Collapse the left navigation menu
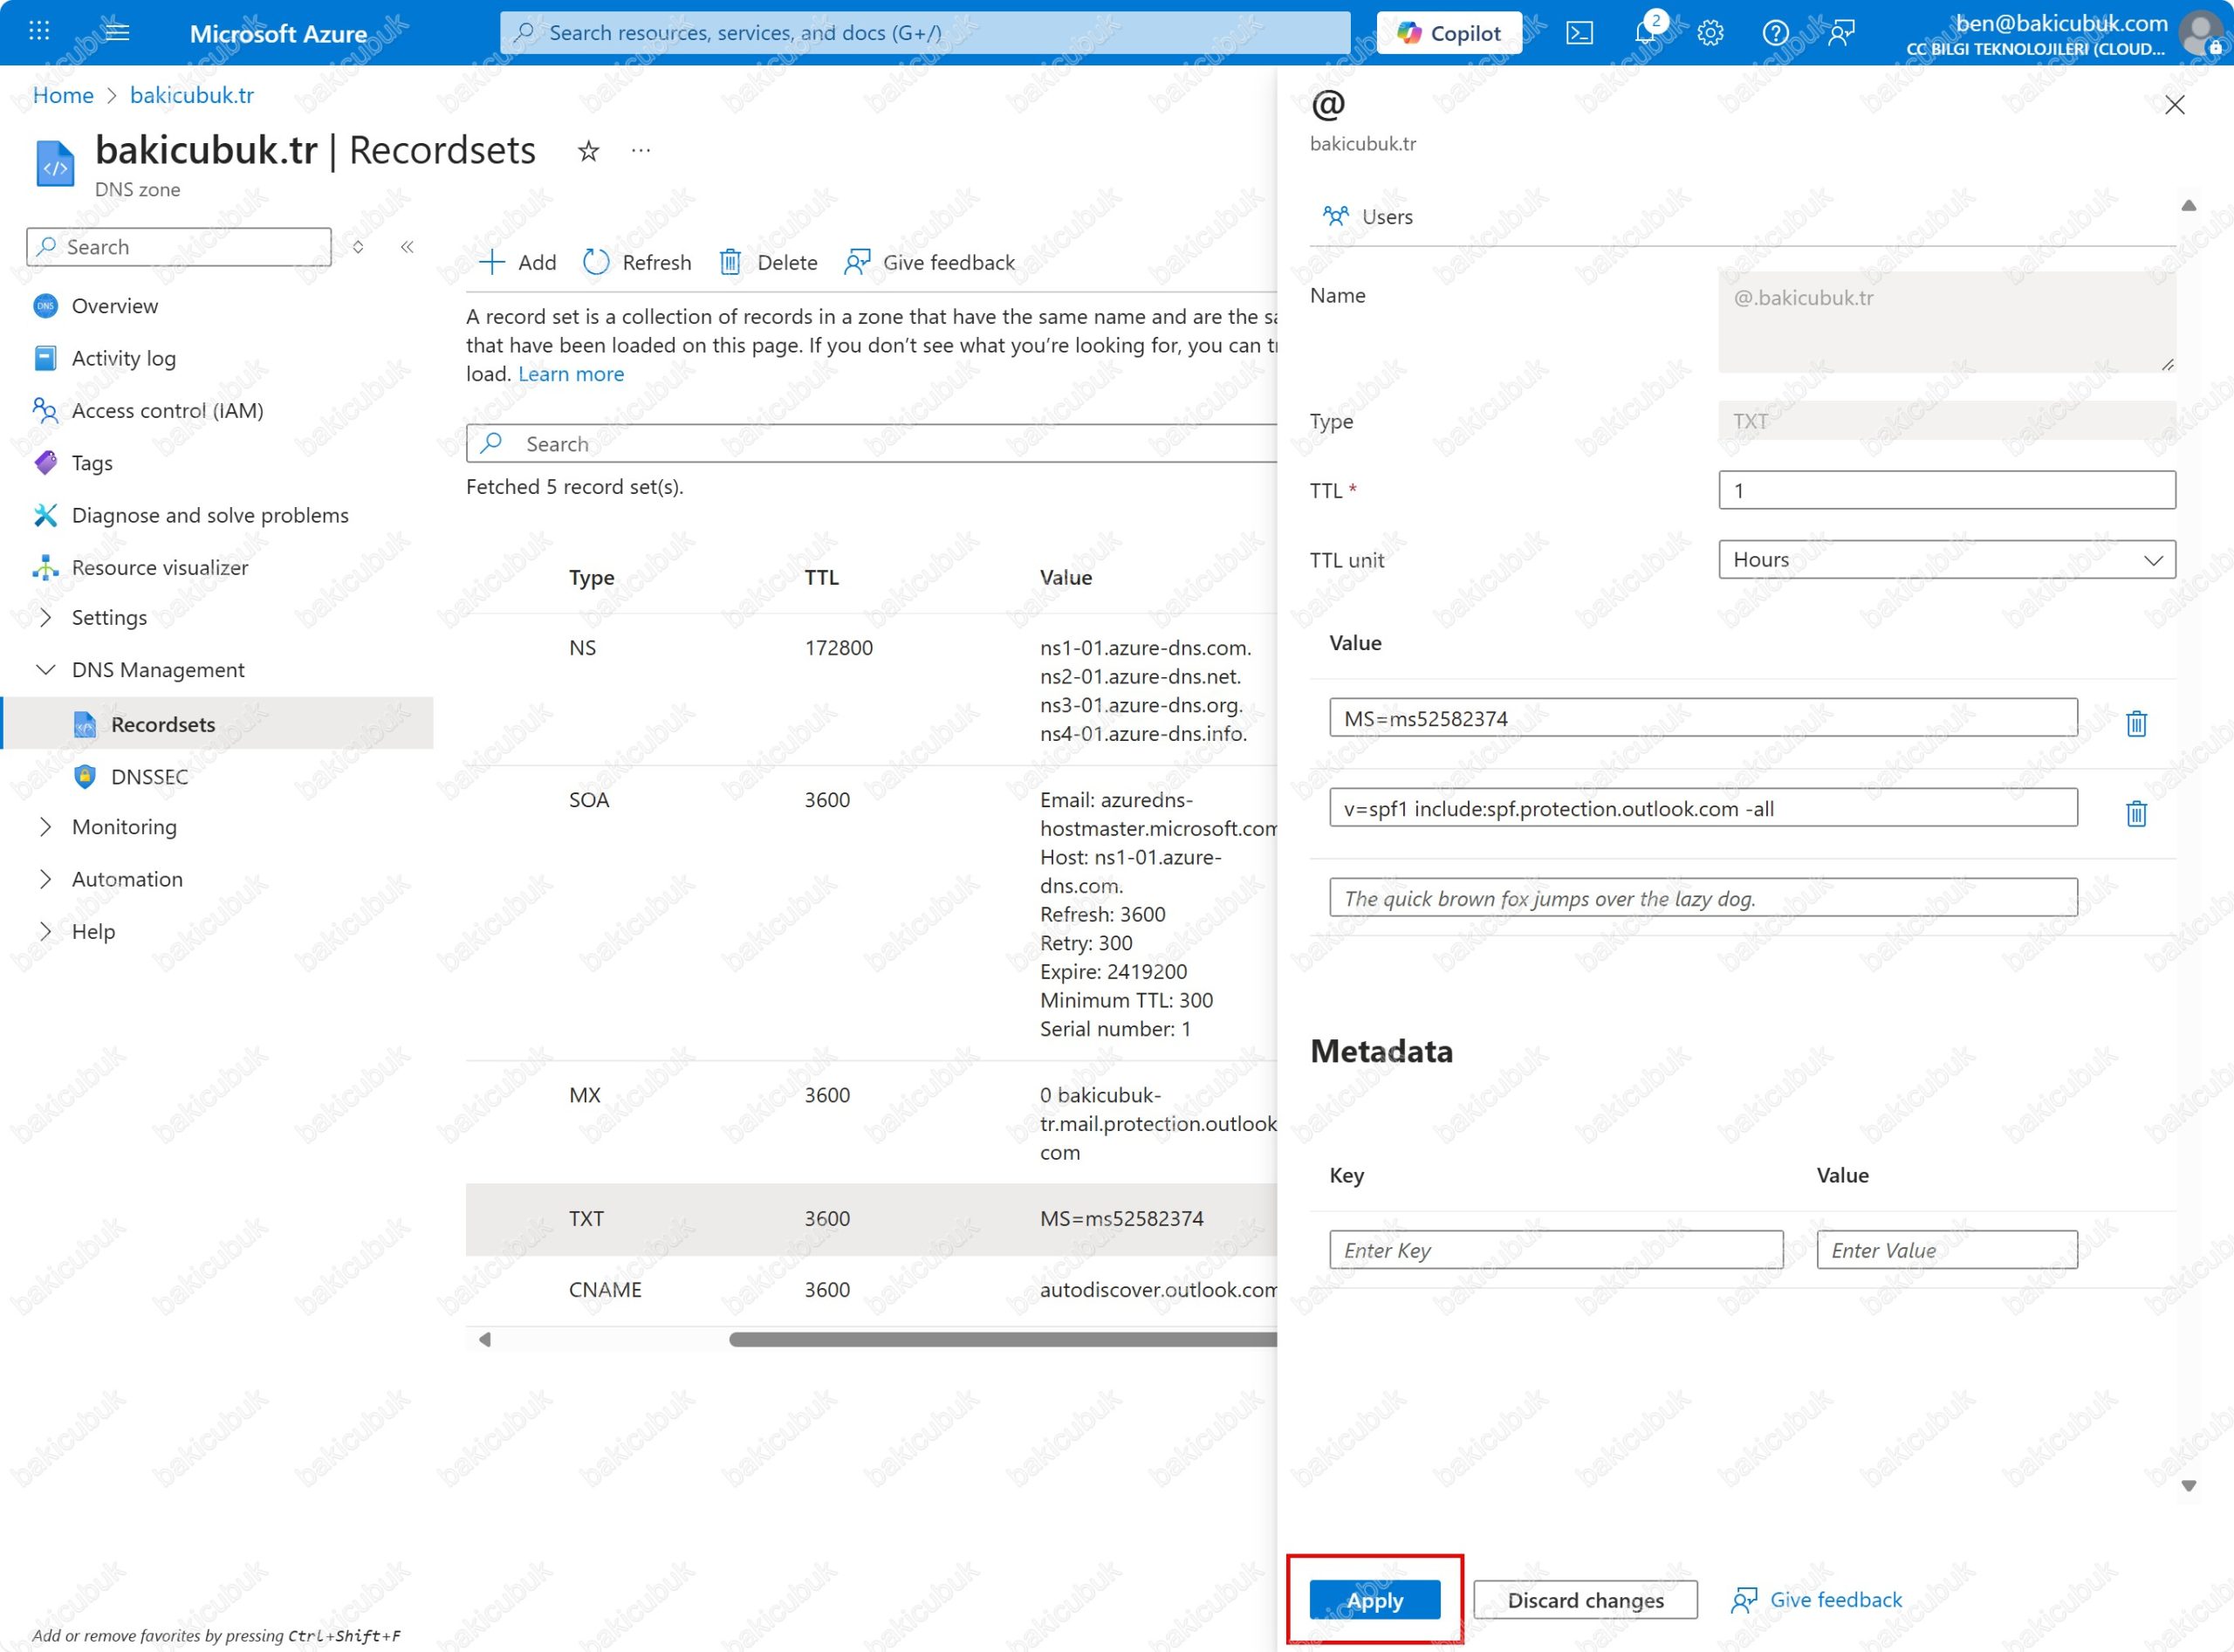 tap(407, 247)
